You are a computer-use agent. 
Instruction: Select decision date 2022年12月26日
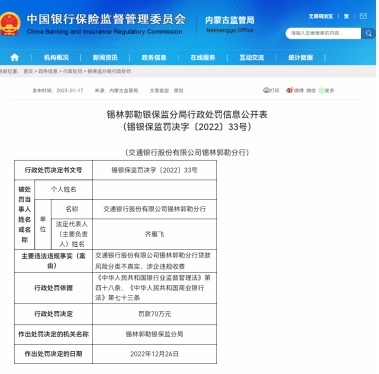pos(154,354)
